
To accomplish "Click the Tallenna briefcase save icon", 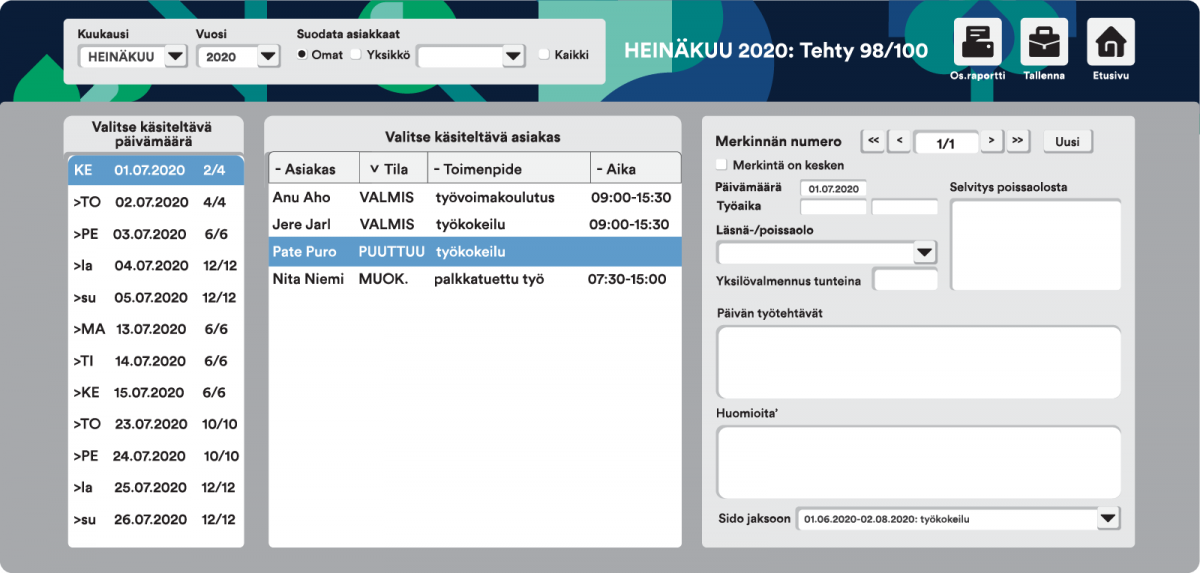I will 1043,43.
